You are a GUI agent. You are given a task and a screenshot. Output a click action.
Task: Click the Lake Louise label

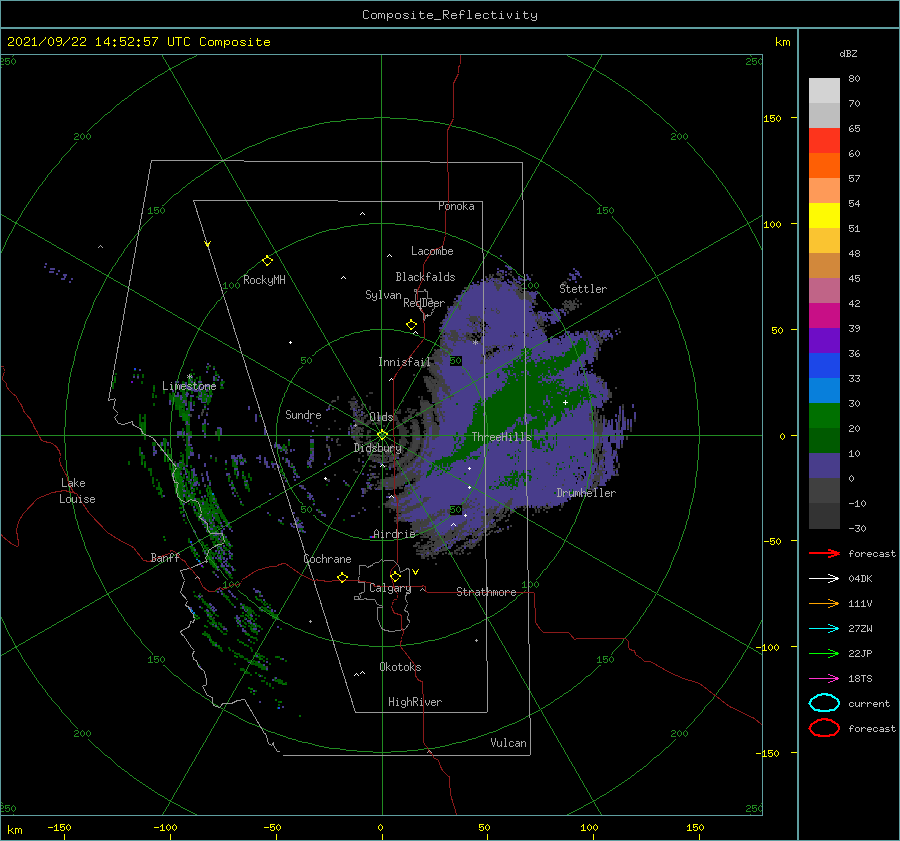(77, 491)
